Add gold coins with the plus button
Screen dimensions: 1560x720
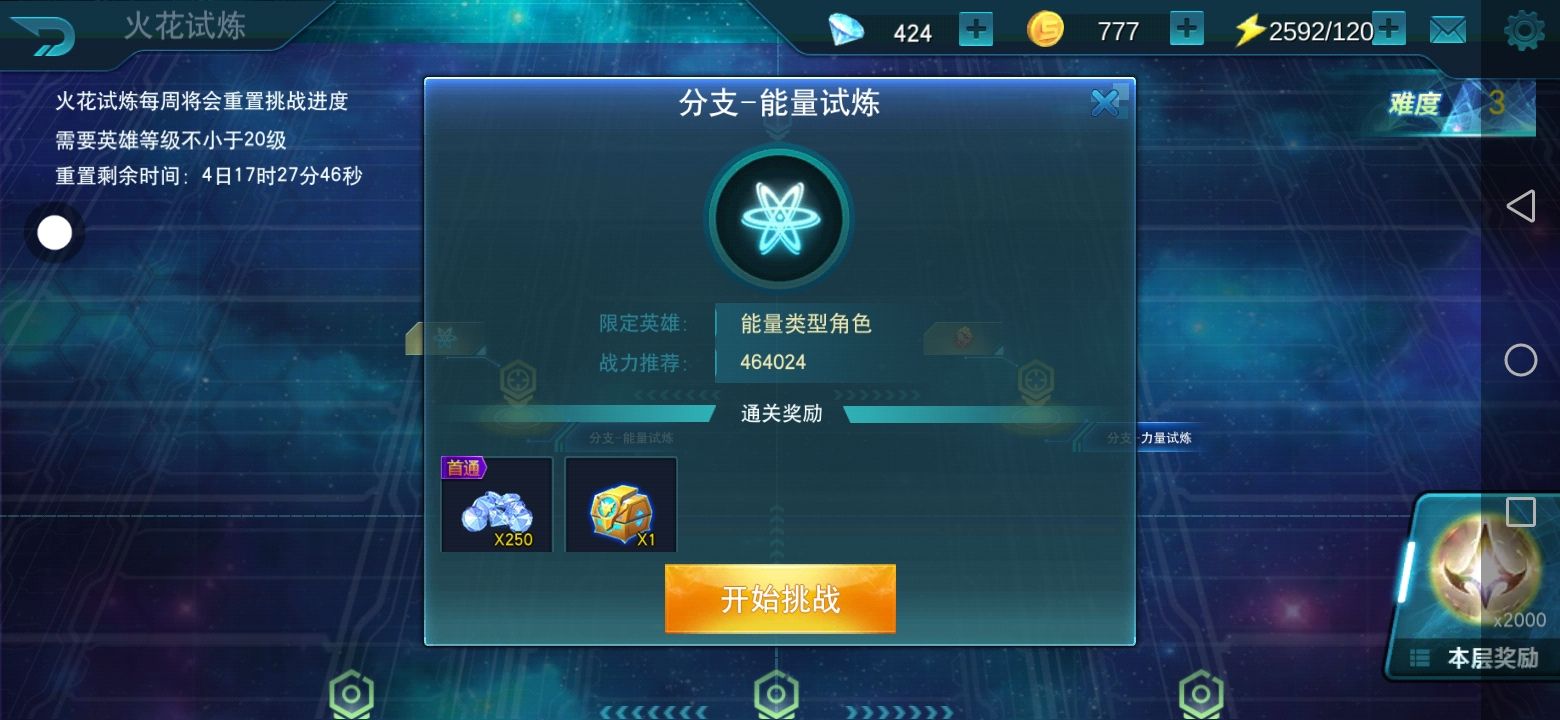tap(1186, 30)
